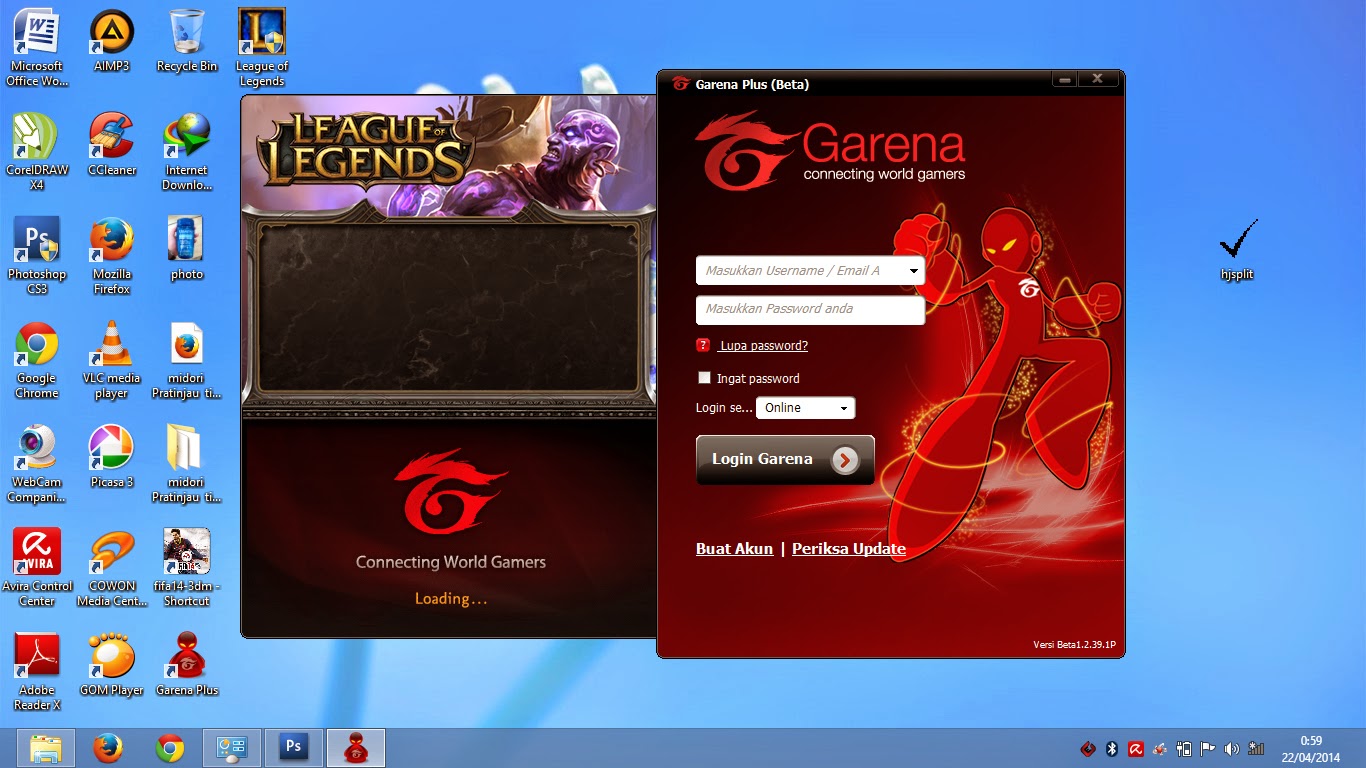Viewport: 1366px width, 768px height.
Task: Open Chrome from the taskbar
Action: (170, 748)
